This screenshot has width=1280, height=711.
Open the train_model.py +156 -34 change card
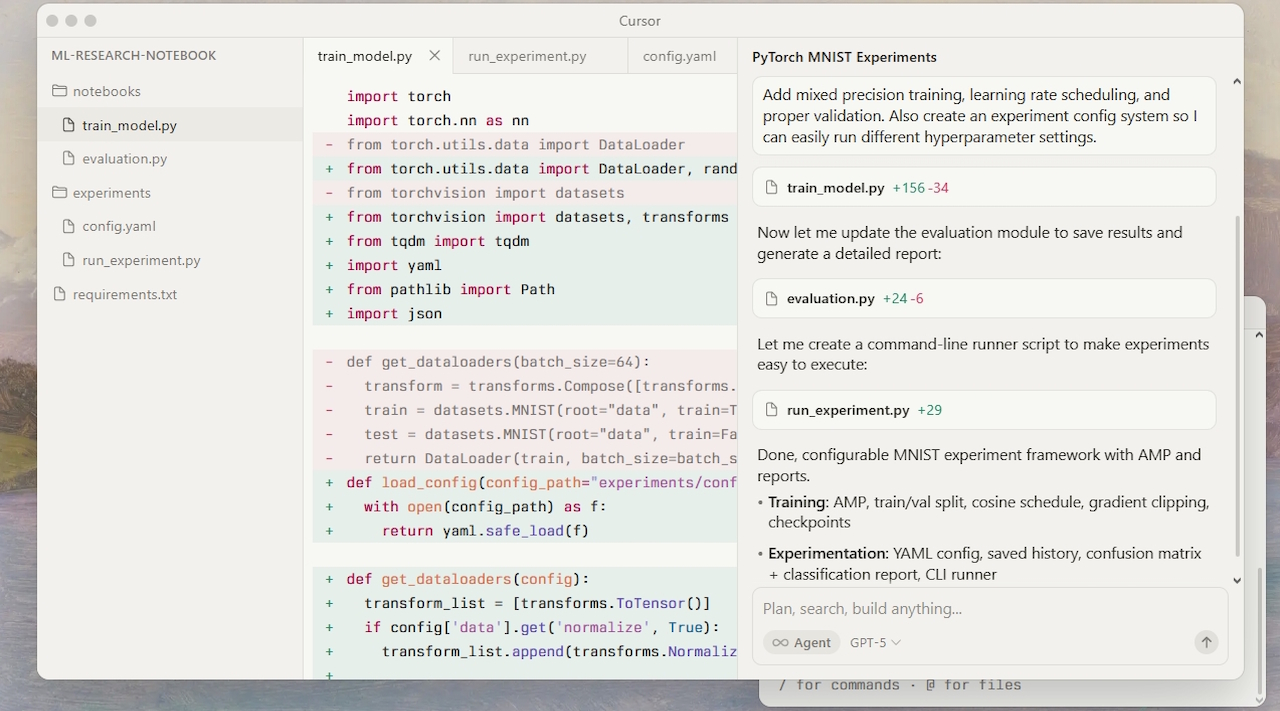pyautogui.click(x=984, y=187)
